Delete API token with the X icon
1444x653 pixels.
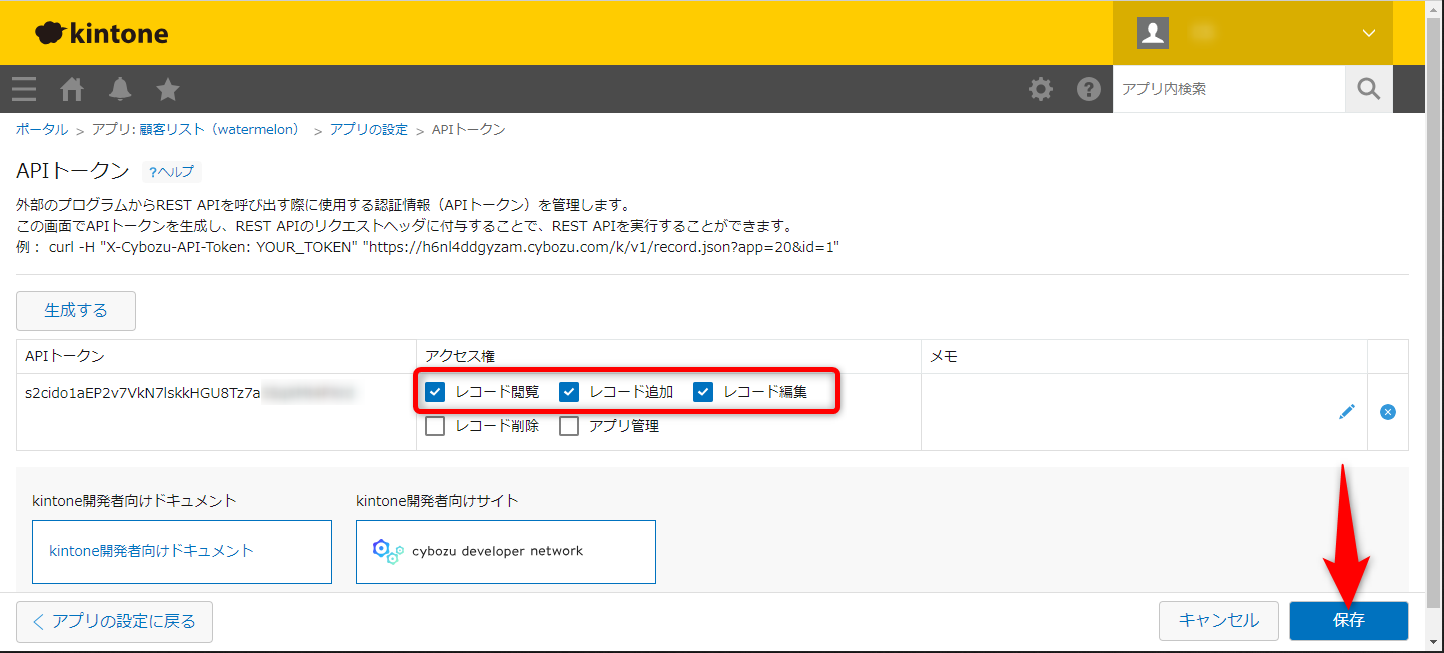pyautogui.click(x=1388, y=411)
